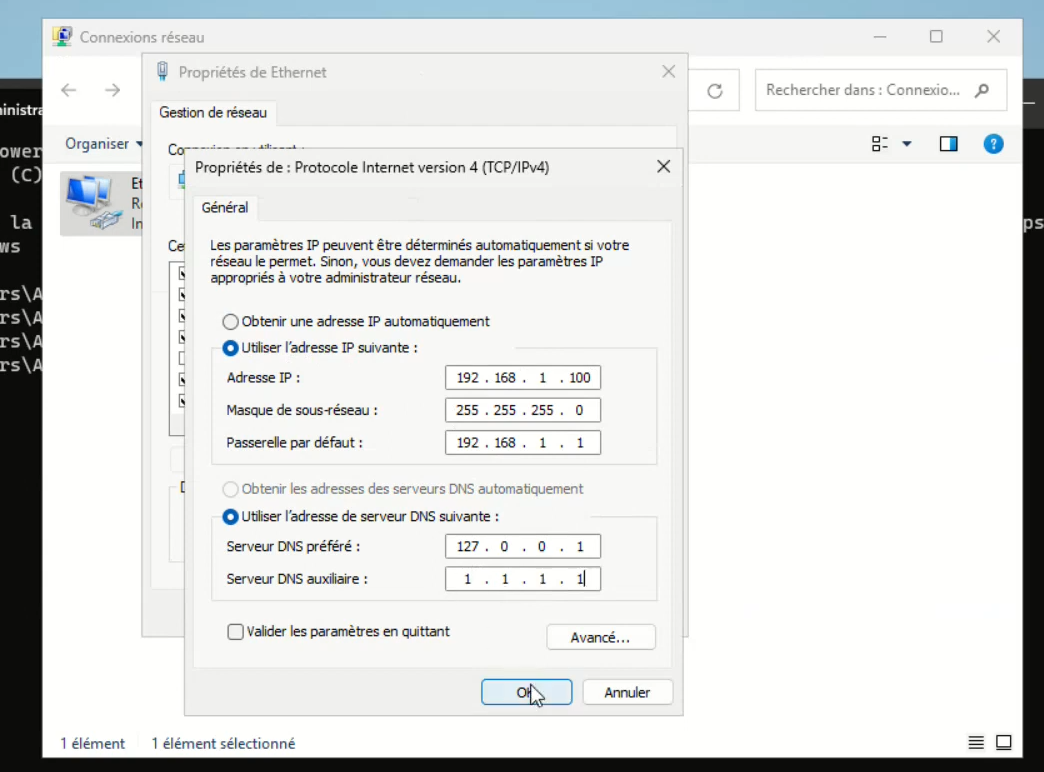Screen dimensions: 1044x772
Task: Dismiss the dialog with Annuler
Action: [627, 691]
